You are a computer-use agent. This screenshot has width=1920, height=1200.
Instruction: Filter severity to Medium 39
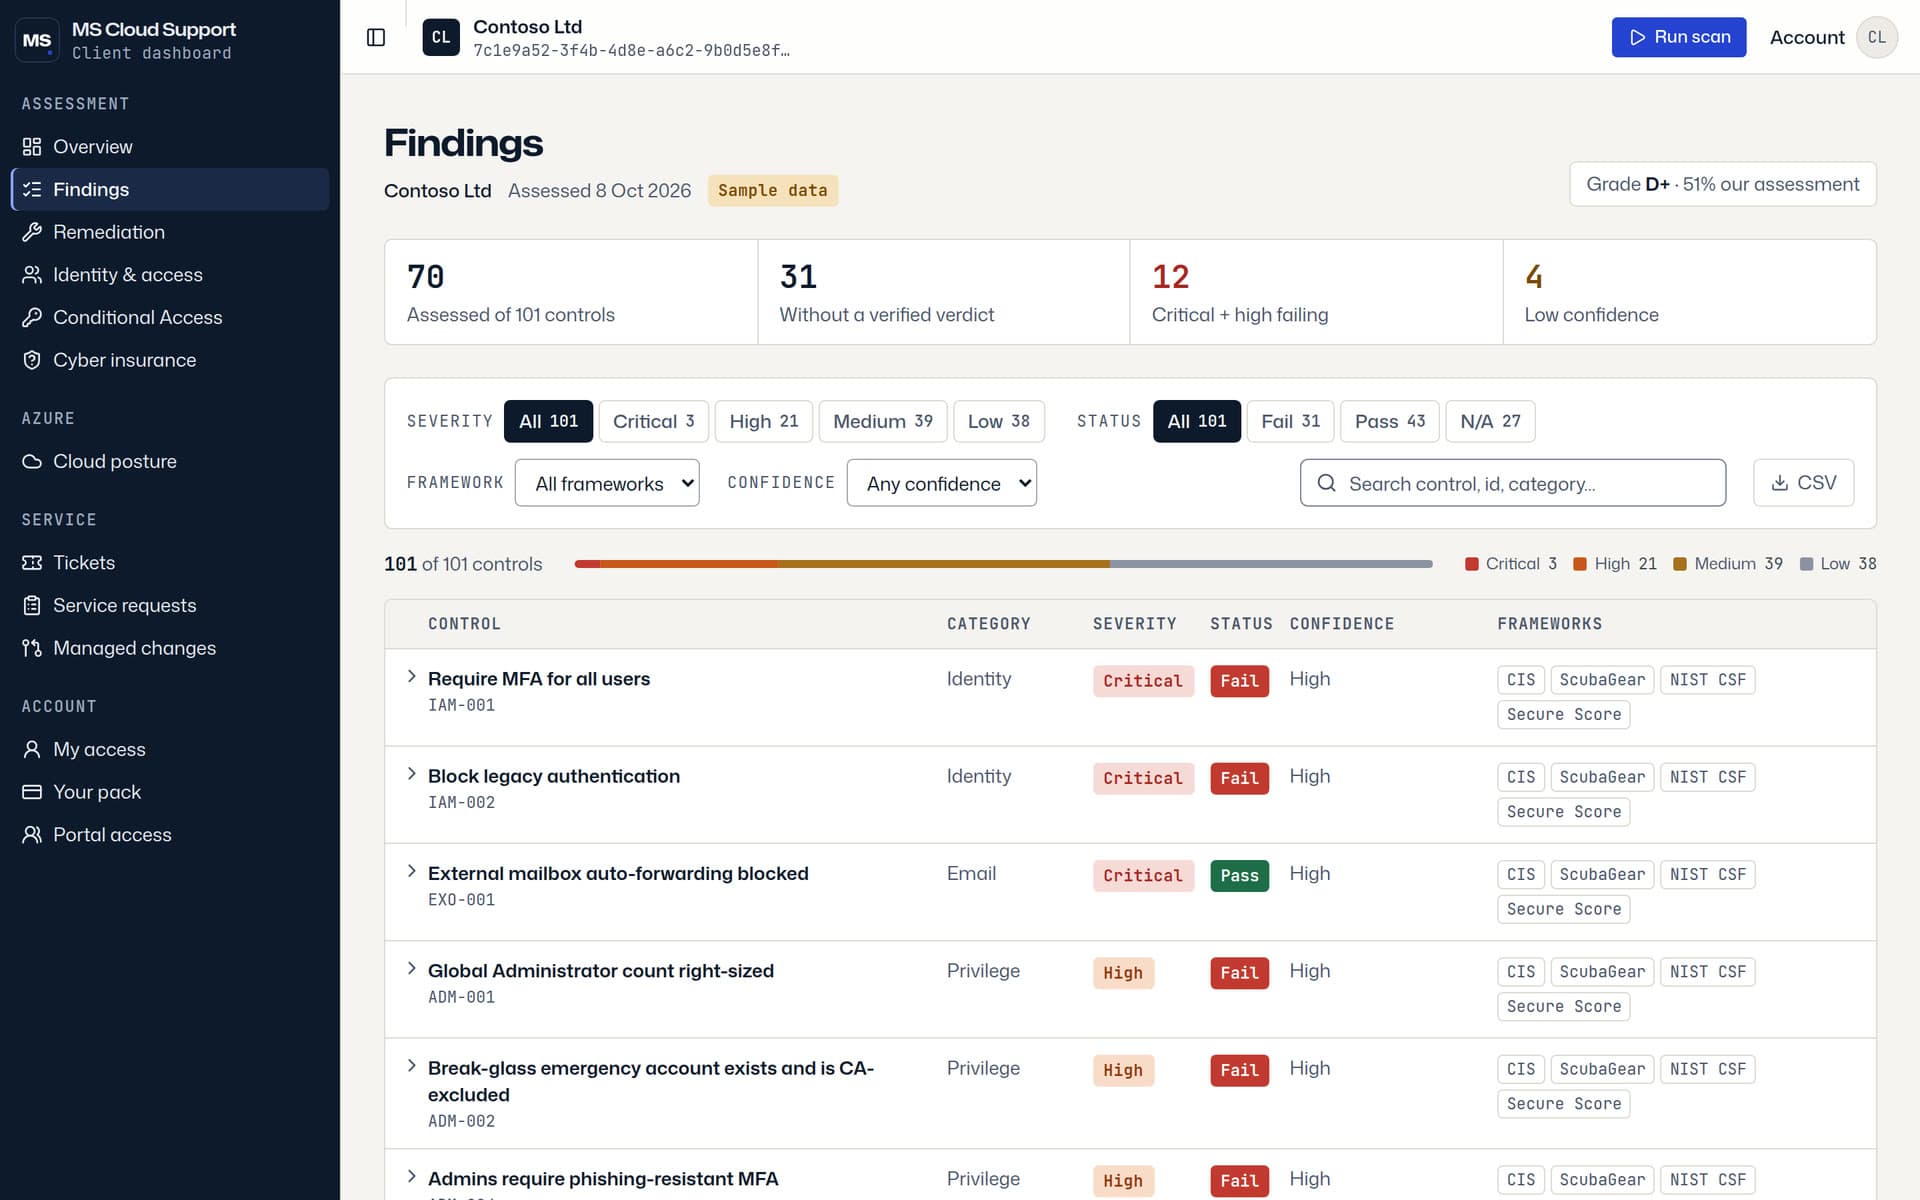coord(883,421)
